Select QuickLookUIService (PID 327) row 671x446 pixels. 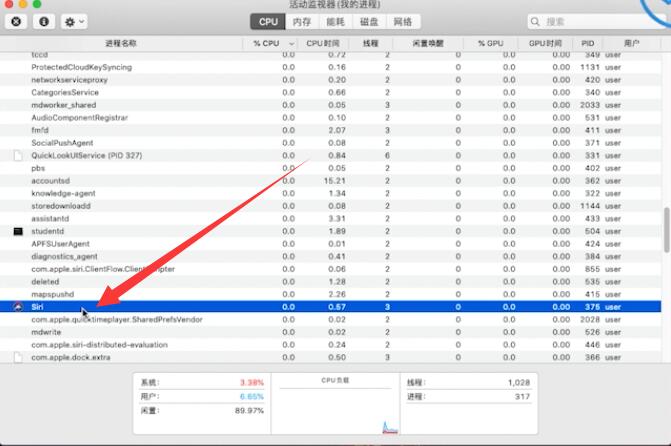pyautogui.click(x=330, y=156)
